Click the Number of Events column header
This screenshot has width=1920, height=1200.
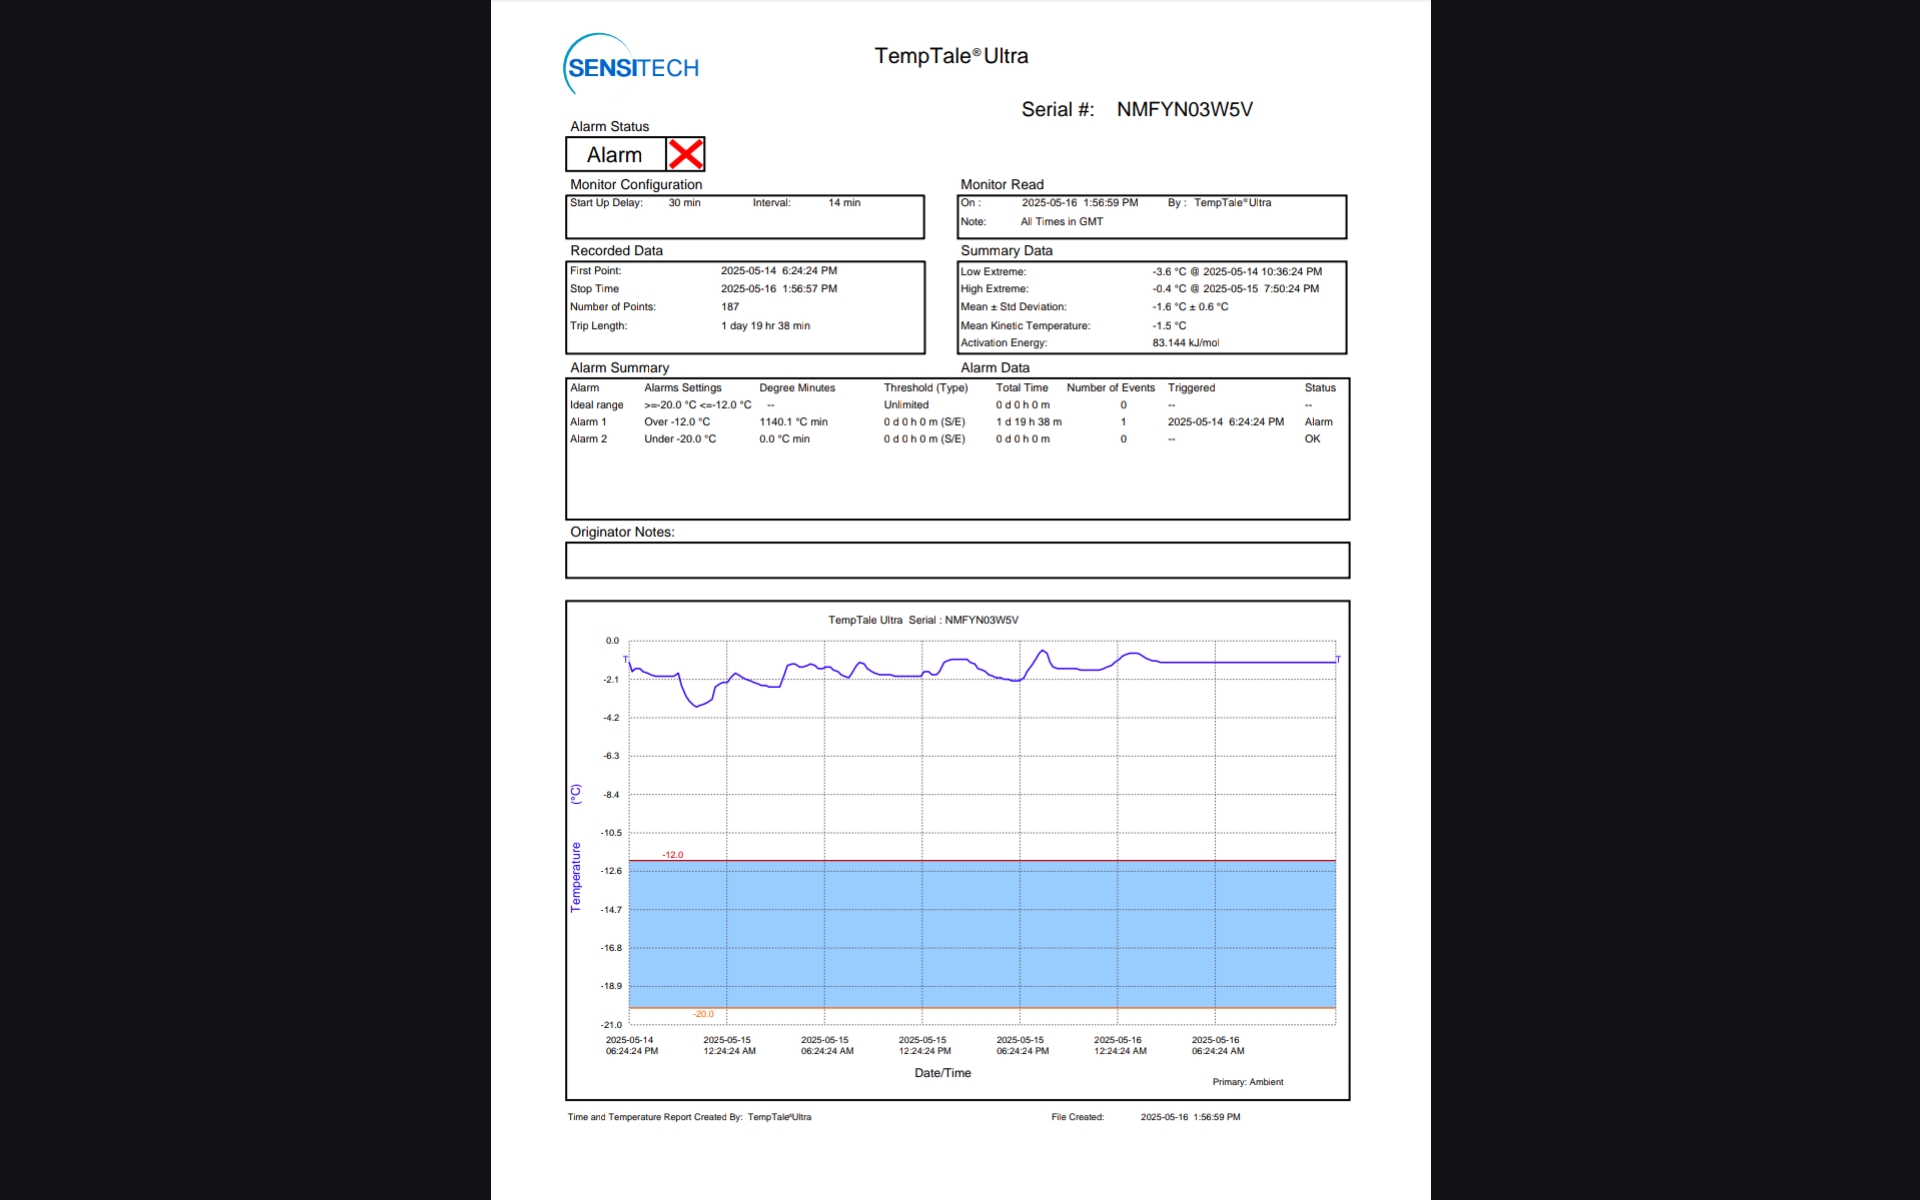1110,388
